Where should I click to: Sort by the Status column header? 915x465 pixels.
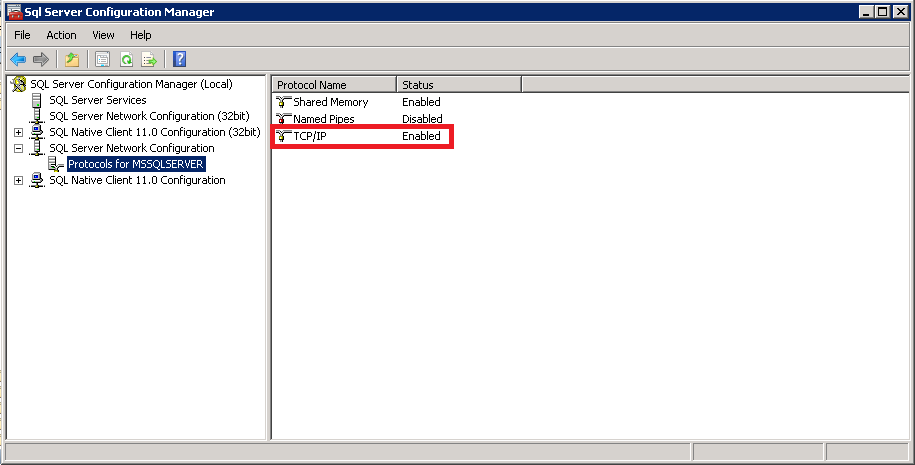coord(459,85)
